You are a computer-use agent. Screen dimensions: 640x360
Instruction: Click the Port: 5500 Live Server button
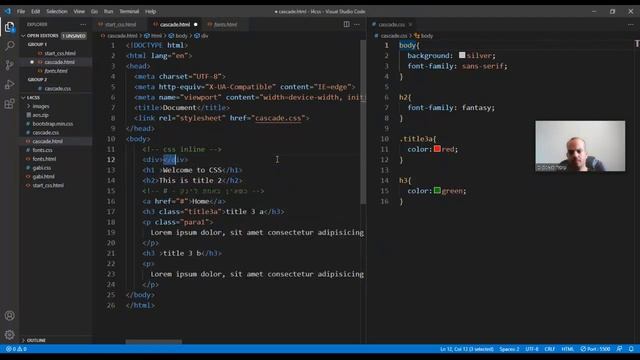coord(595,349)
